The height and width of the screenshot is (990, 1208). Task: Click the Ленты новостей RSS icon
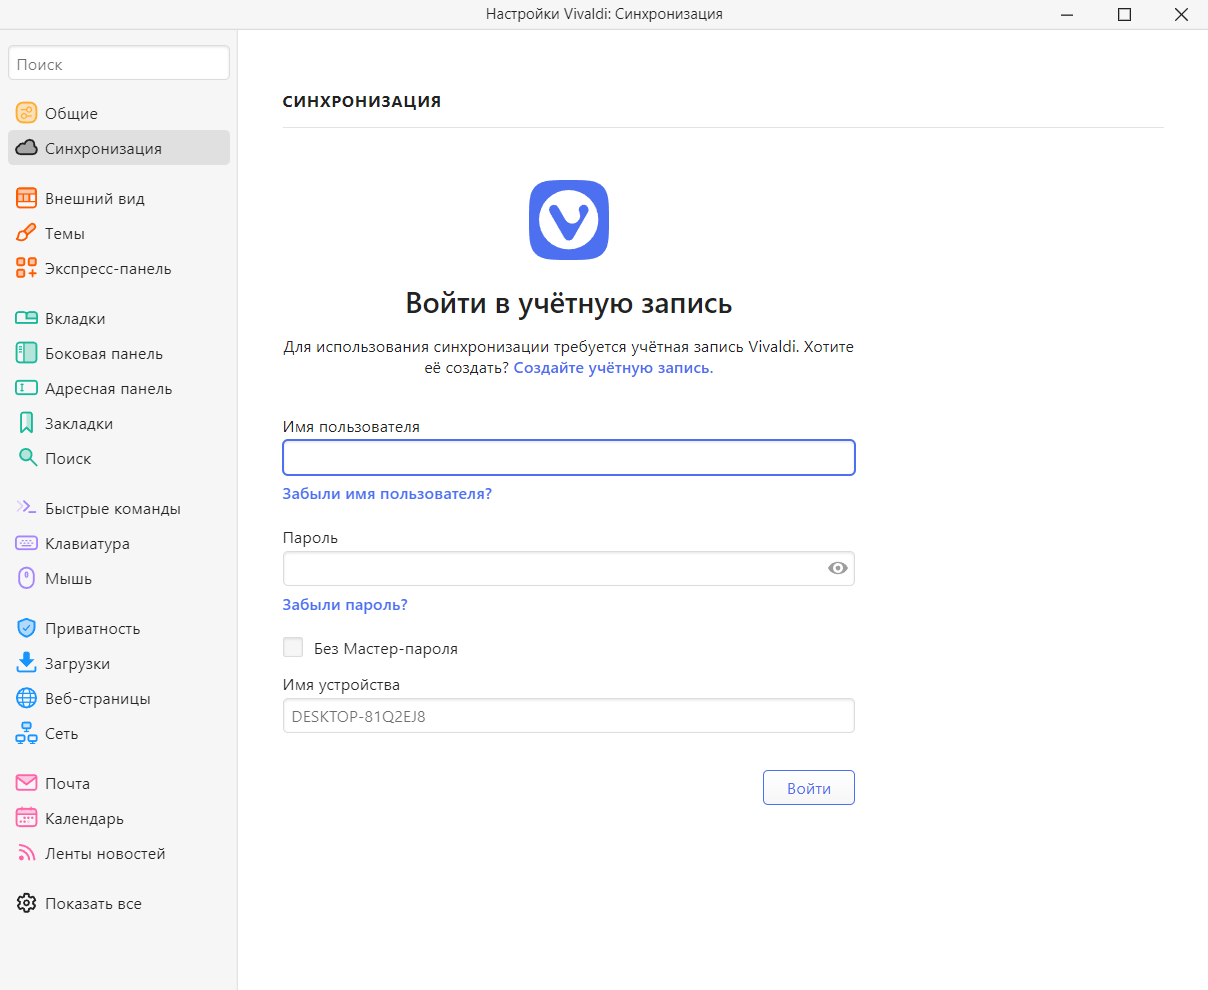click(x=26, y=853)
